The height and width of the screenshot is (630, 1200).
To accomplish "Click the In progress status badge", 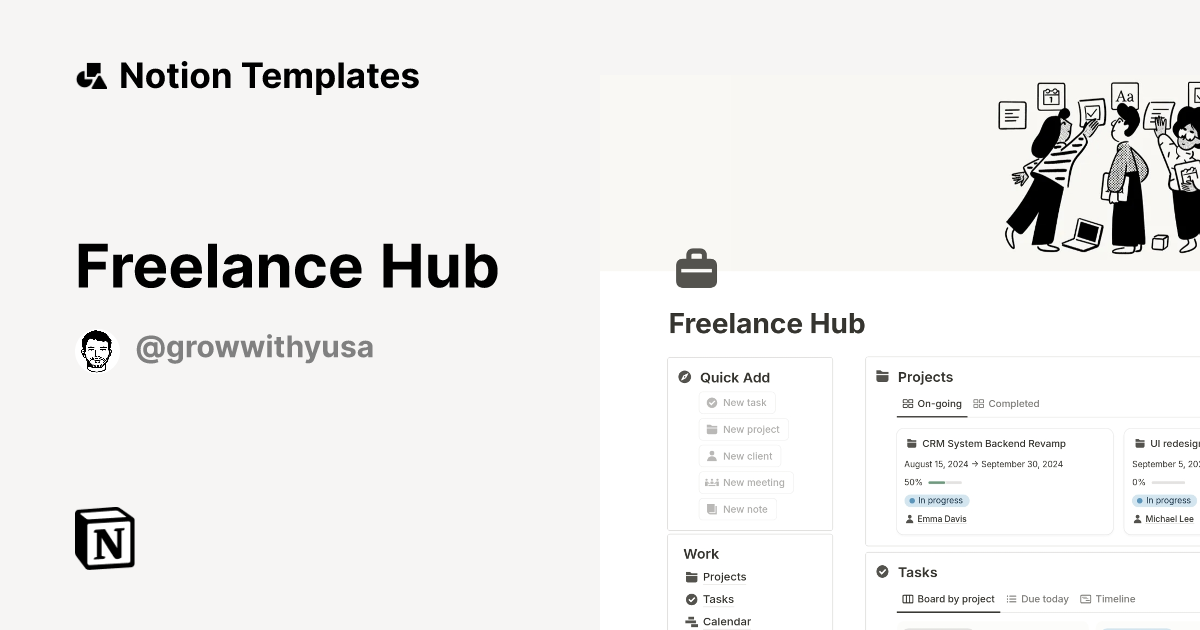I will click(937, 500).
